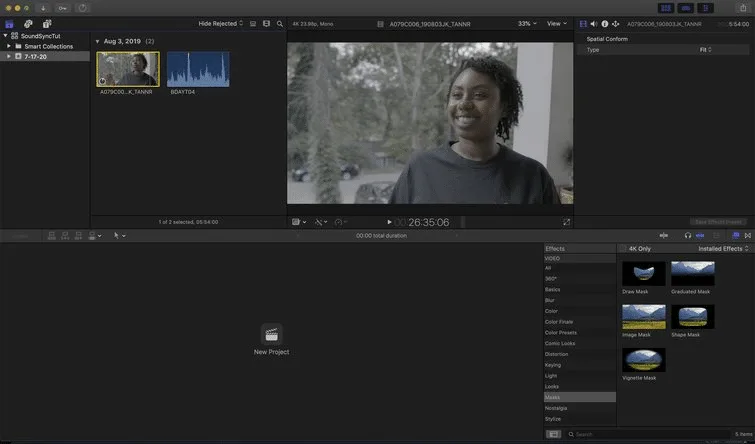This screenshot has height=444, width=755.
Task: Open the Audio inspector speaker icon
Action: [594, 24]
